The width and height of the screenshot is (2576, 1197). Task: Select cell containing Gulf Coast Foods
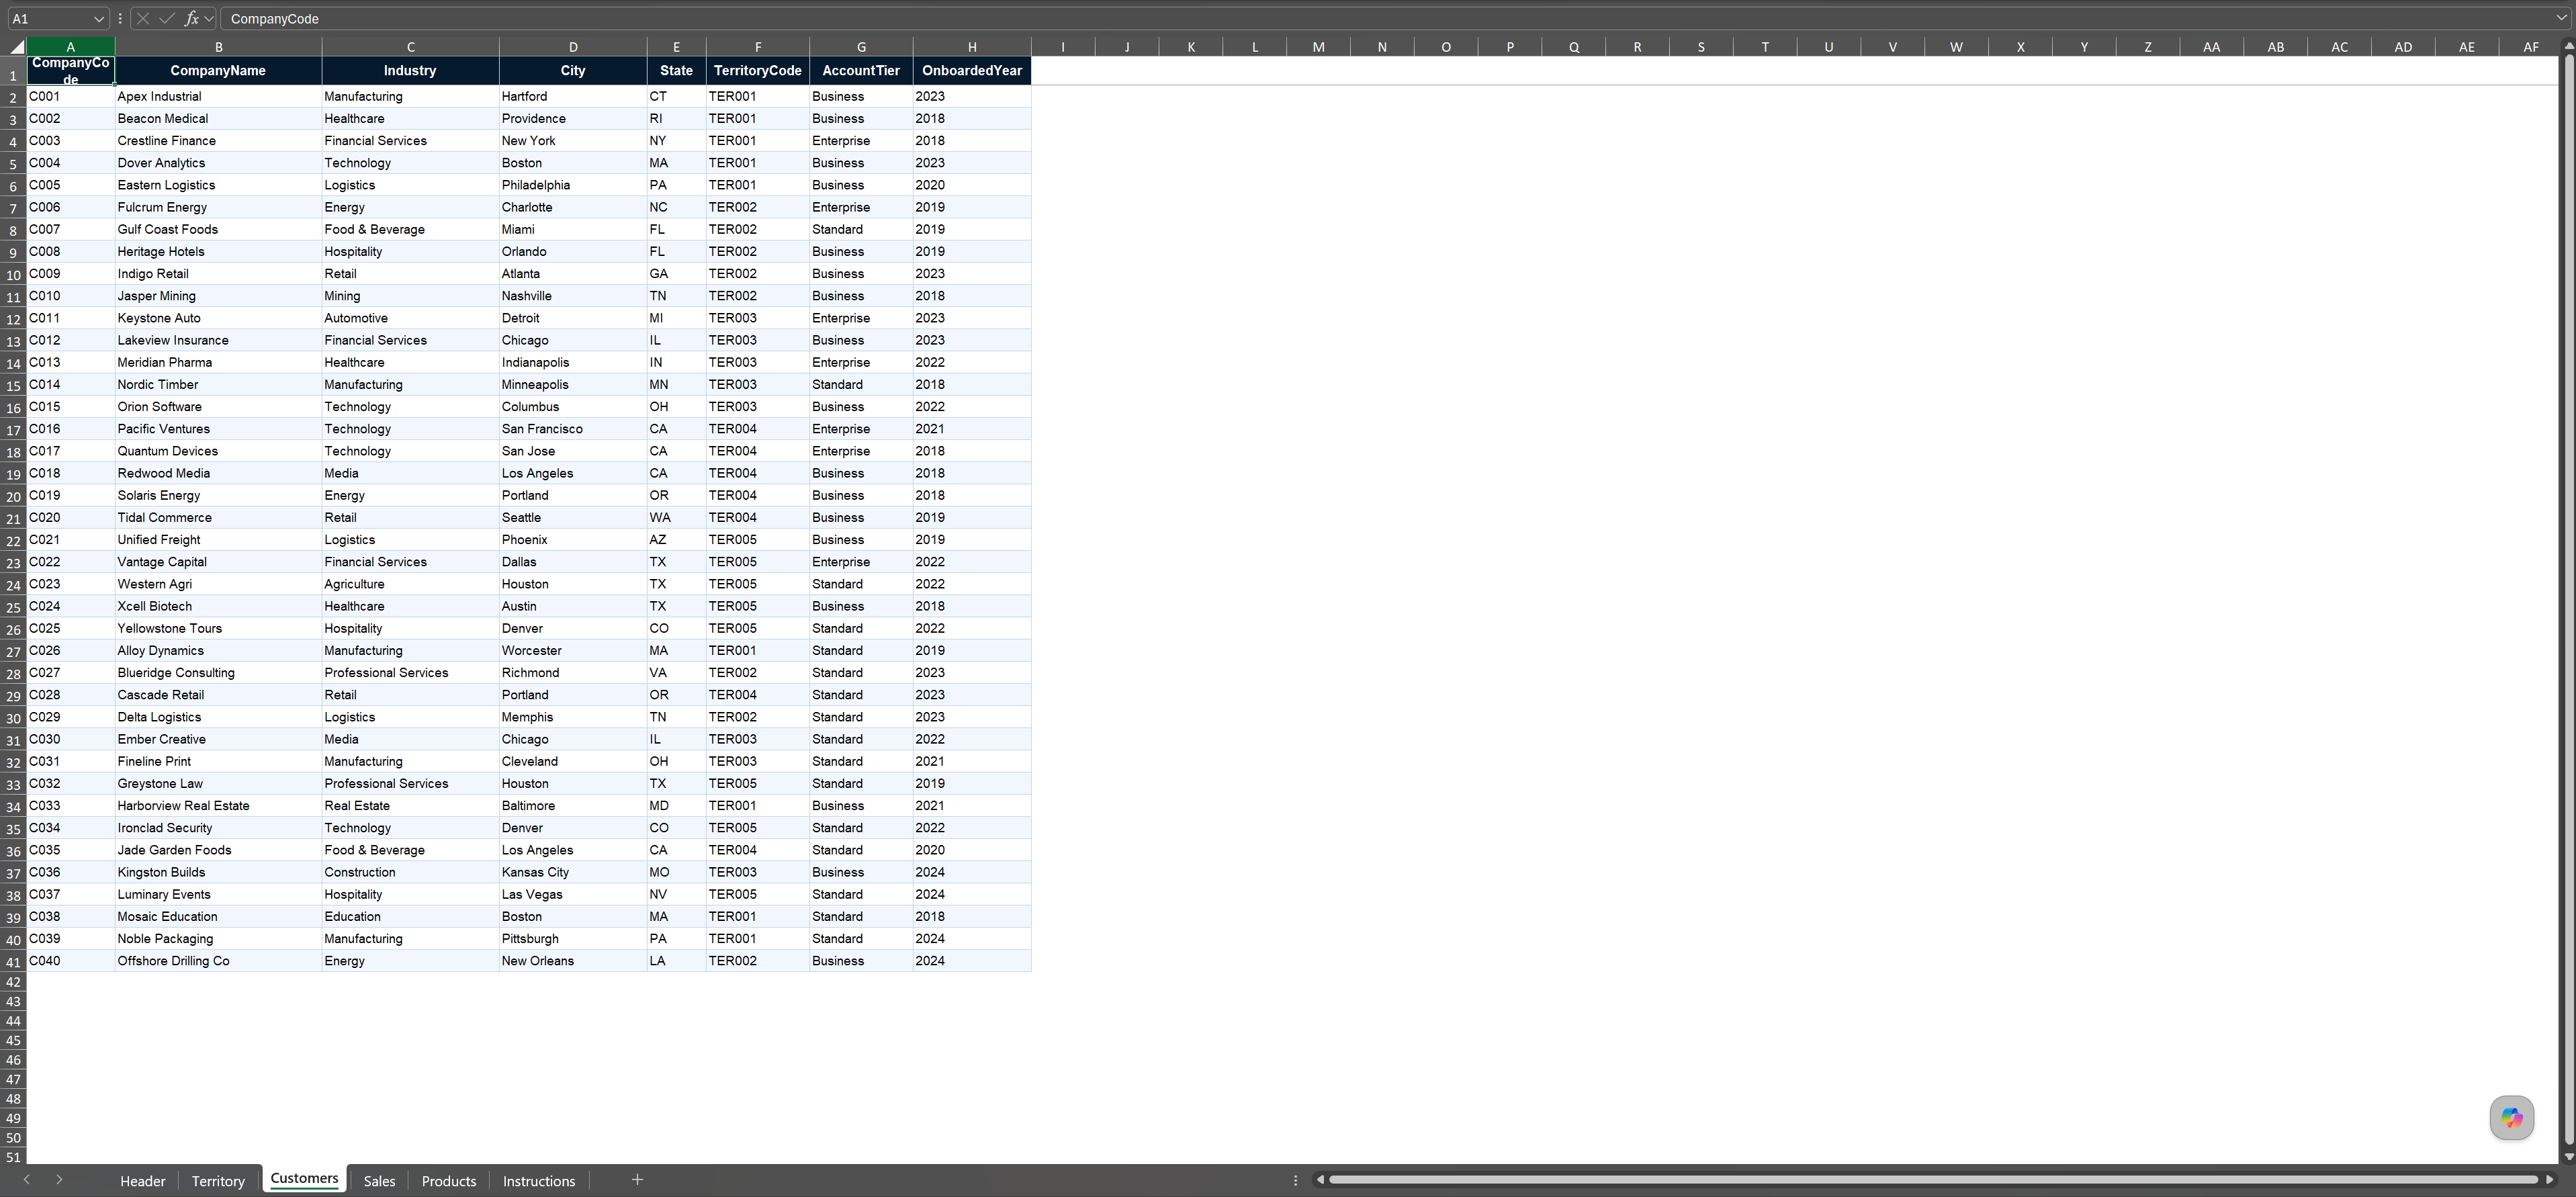[218, 230]
